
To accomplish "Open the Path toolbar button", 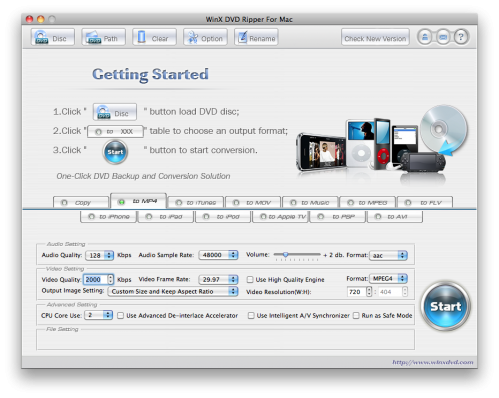I will tap(104, 37).
